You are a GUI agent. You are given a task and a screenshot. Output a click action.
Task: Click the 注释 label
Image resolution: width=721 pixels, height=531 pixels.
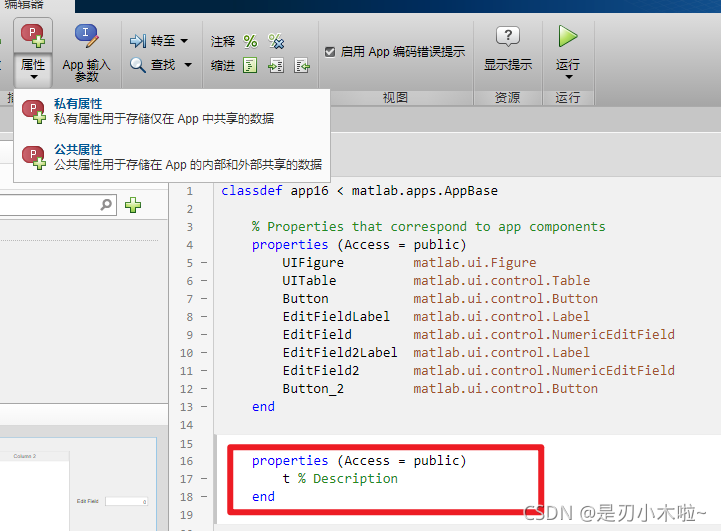pos(223,41)
